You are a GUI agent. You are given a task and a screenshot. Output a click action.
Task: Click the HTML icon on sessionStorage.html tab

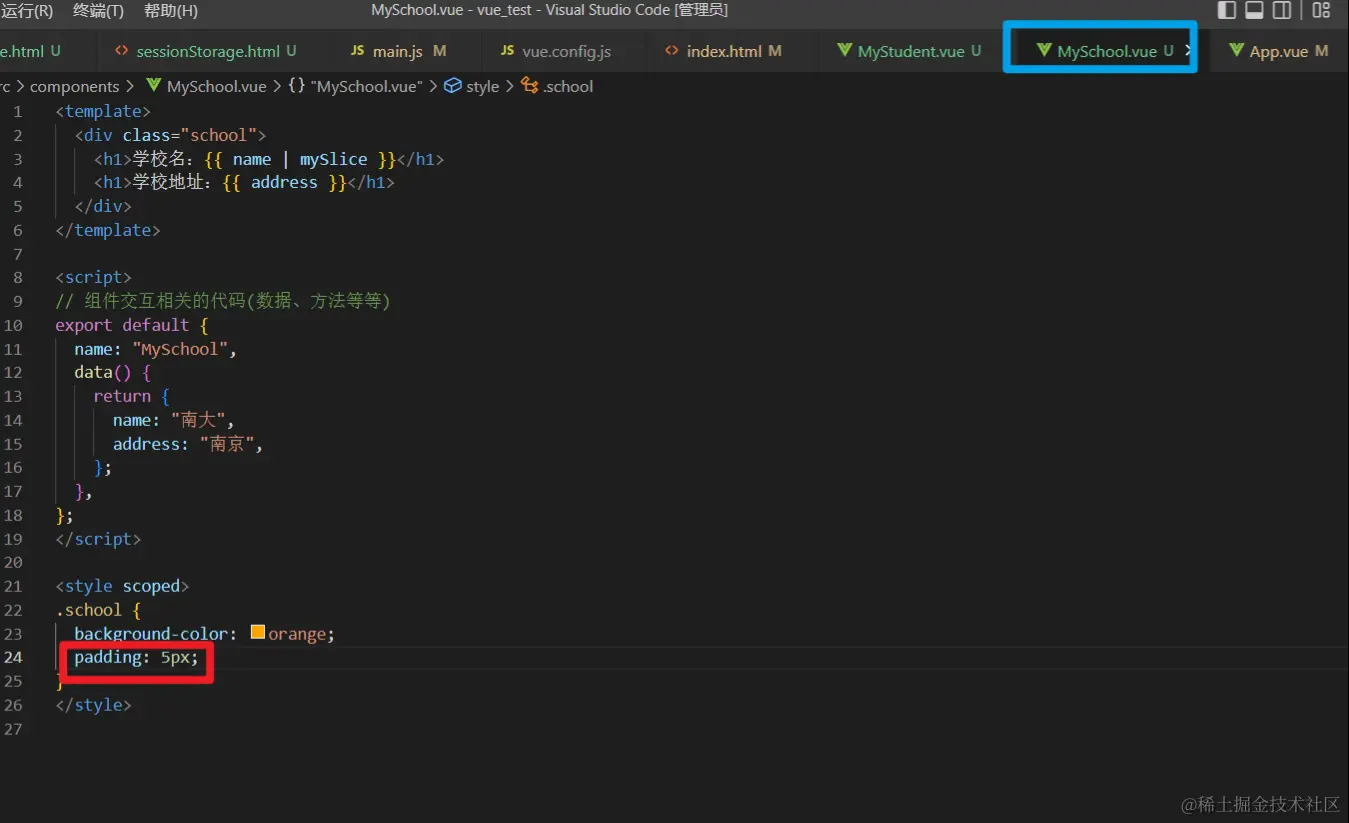pyautogui.click(x=122, y=51)
